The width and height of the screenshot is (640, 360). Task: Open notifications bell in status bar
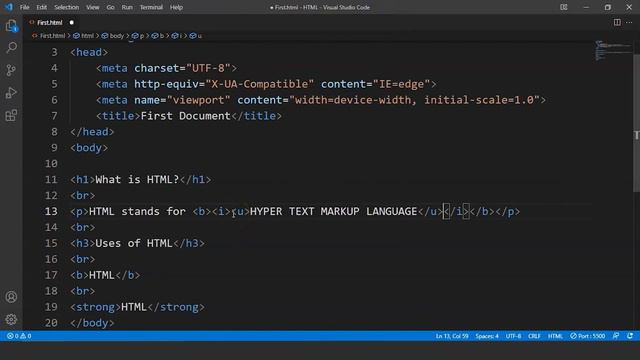point(630,336)
